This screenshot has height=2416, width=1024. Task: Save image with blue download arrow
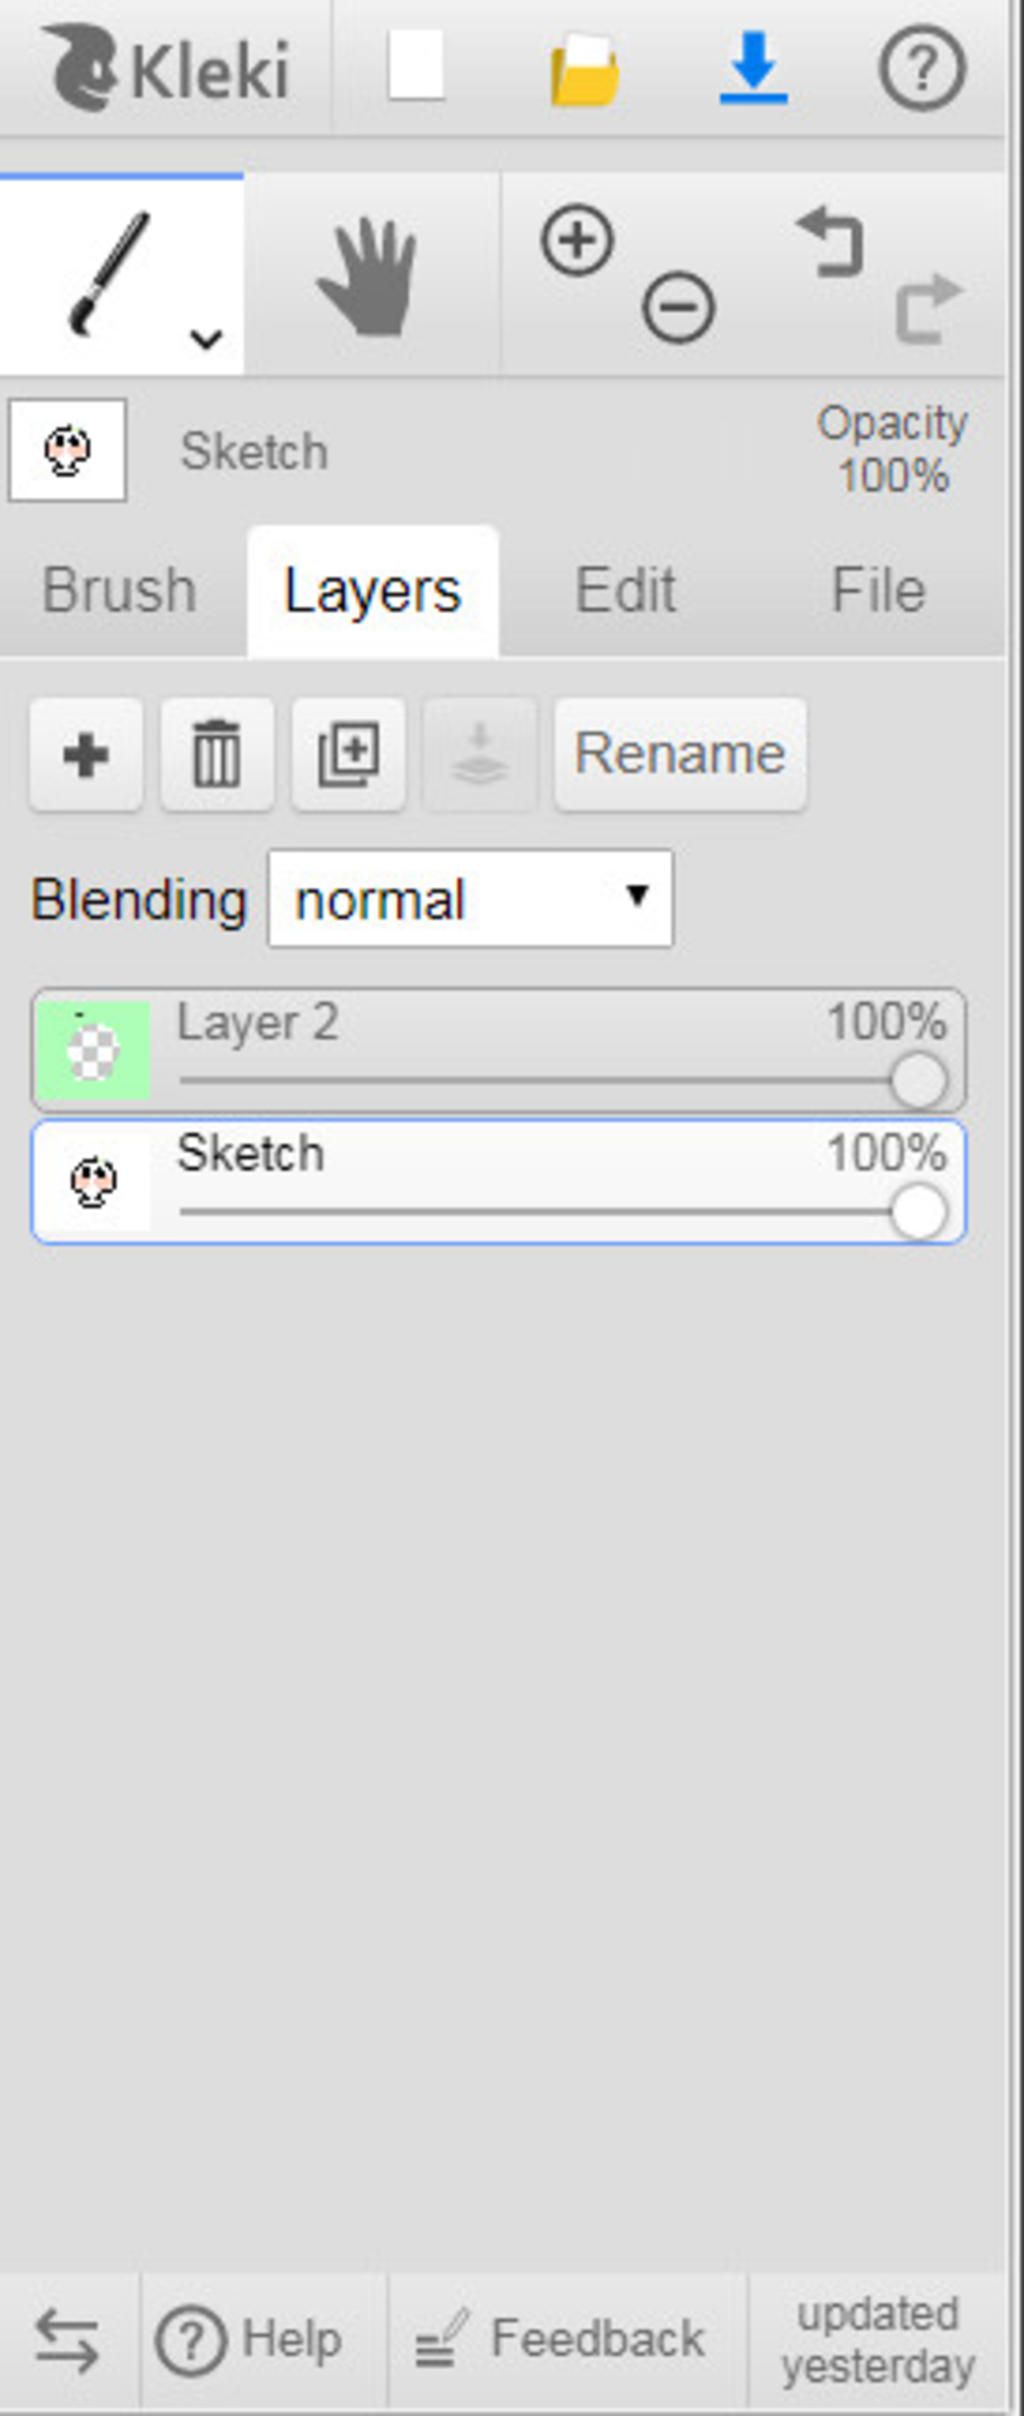coord(753,67)
